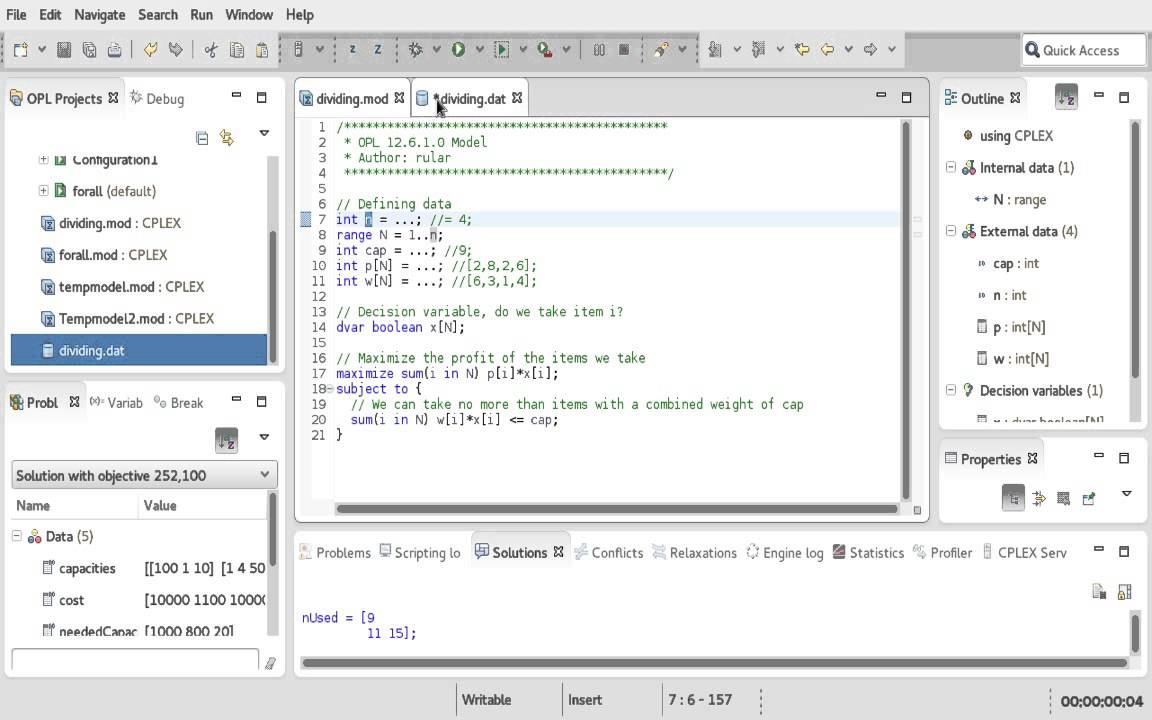
Task: Open OPL Projects view menu triangle
Action: [x=264, y=133]
